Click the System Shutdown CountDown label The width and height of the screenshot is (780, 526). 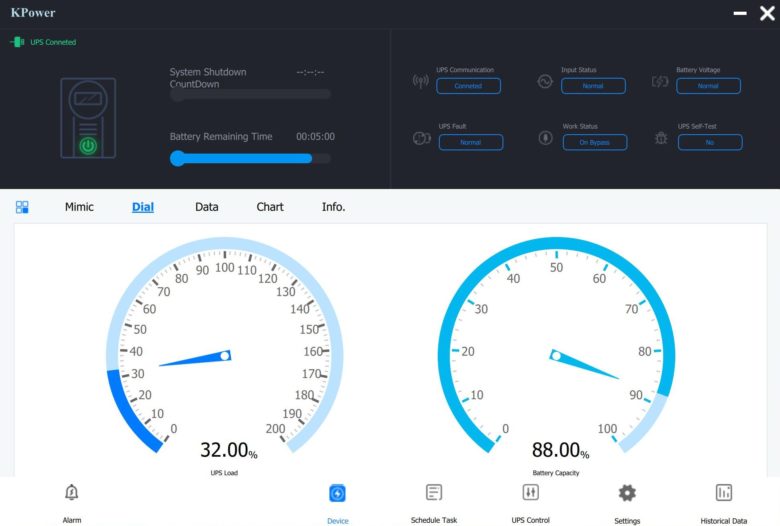pos(208,78)
